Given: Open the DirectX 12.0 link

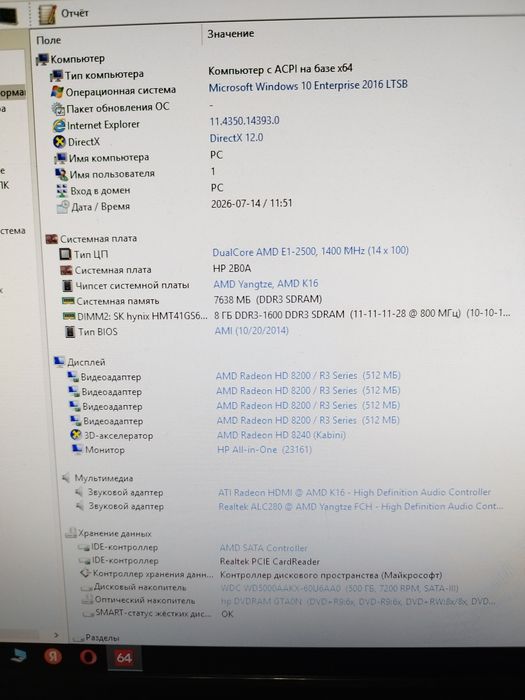Looking at the screenshot, I should (236, 138).
